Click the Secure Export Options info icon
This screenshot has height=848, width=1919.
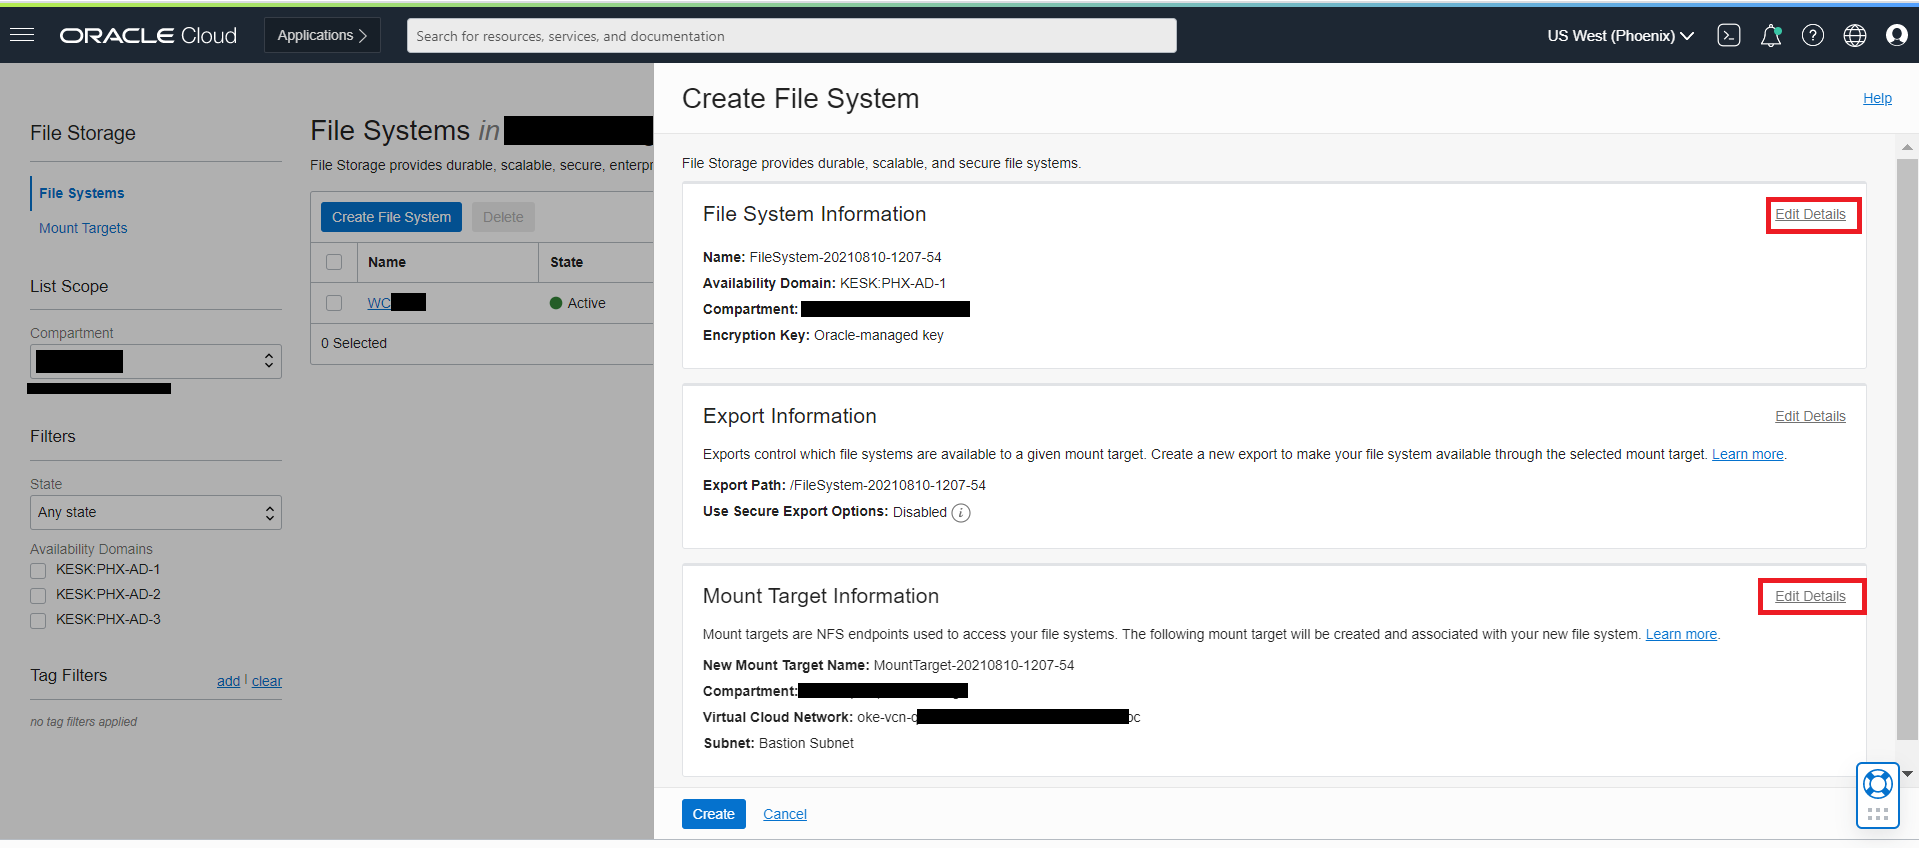point(961,513)
